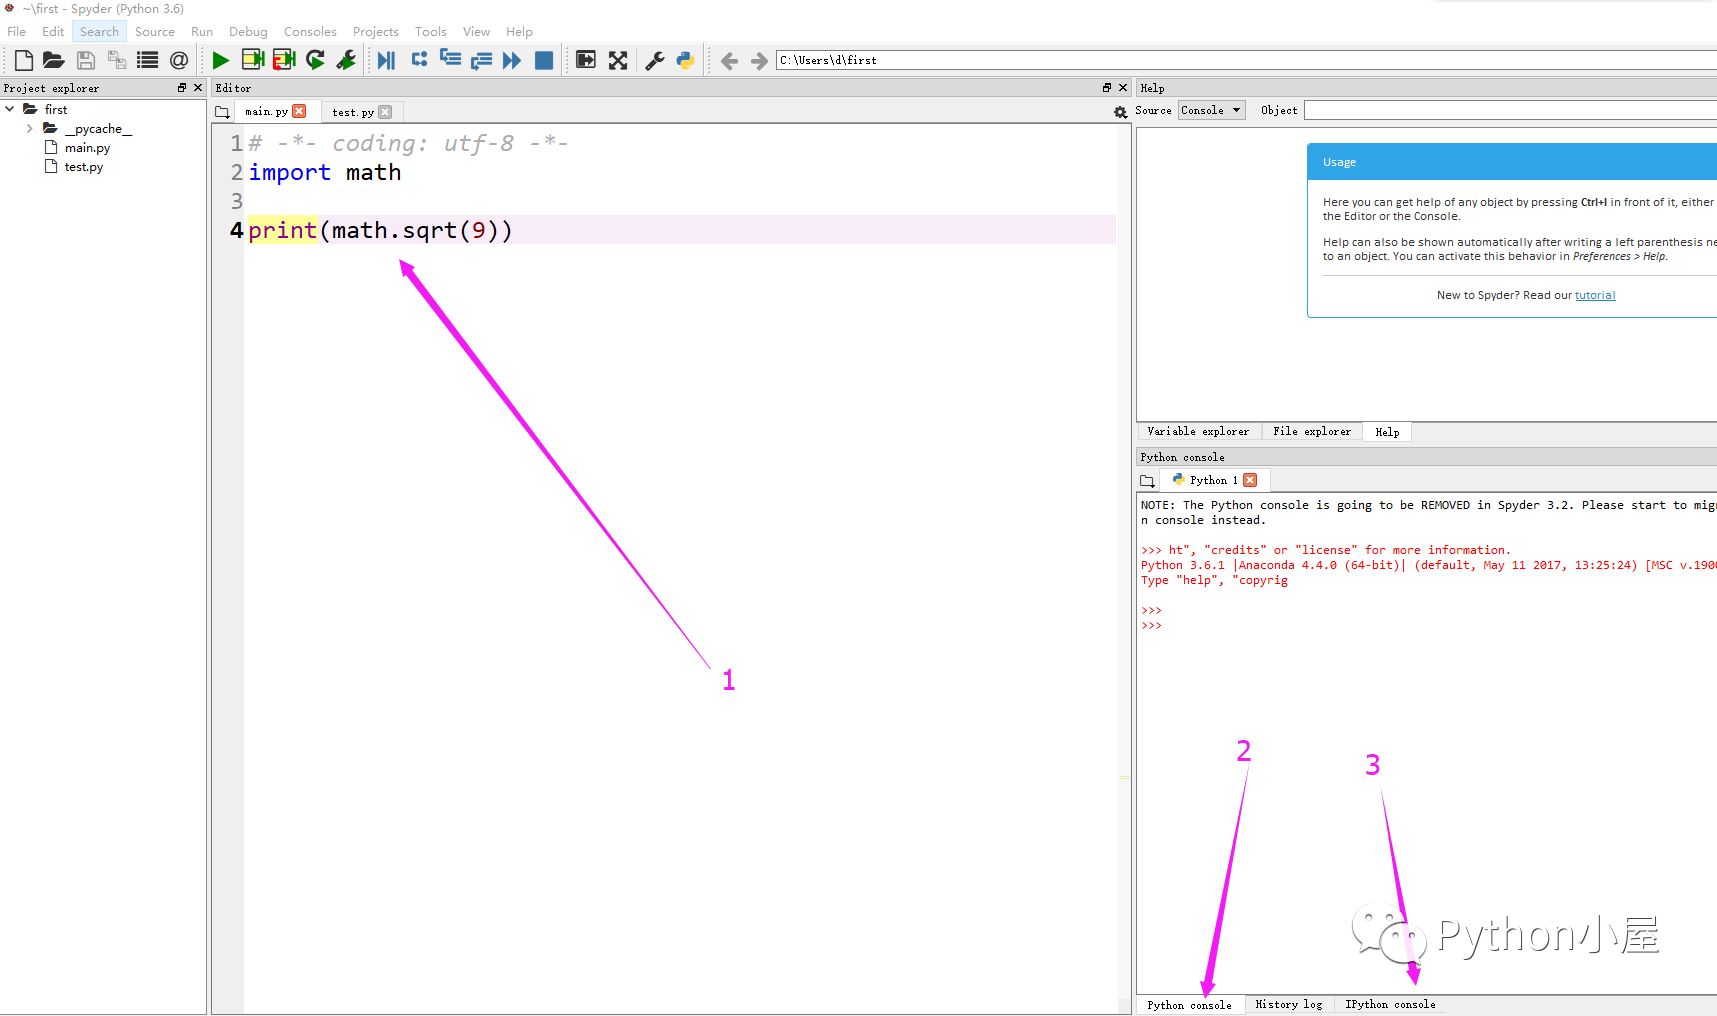1717x1016 pixels.
Task: Close the Project explorer pane
Action: tap(198, 88)
